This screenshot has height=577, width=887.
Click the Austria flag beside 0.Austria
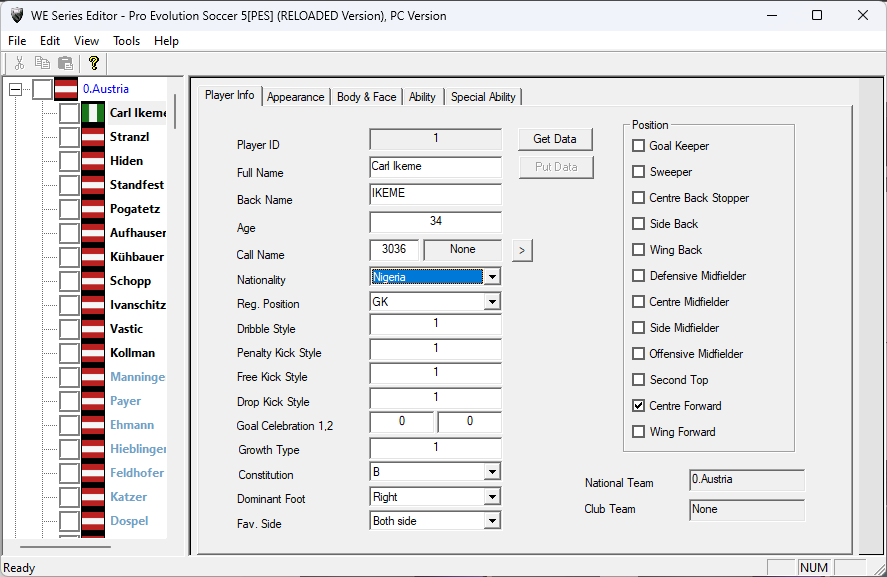click(x=66, y=89)
